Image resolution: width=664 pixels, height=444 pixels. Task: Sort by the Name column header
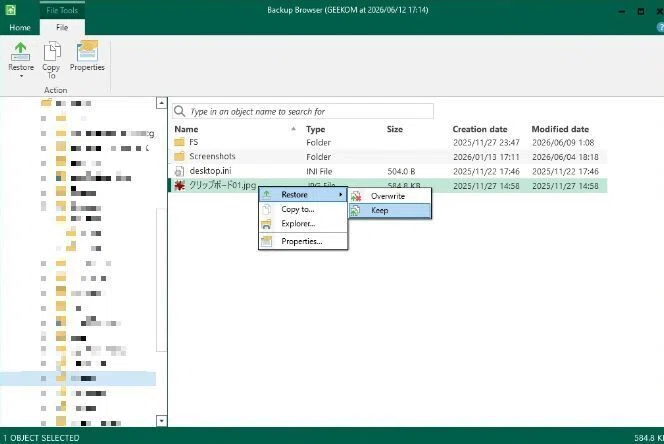tap(186, 129)
